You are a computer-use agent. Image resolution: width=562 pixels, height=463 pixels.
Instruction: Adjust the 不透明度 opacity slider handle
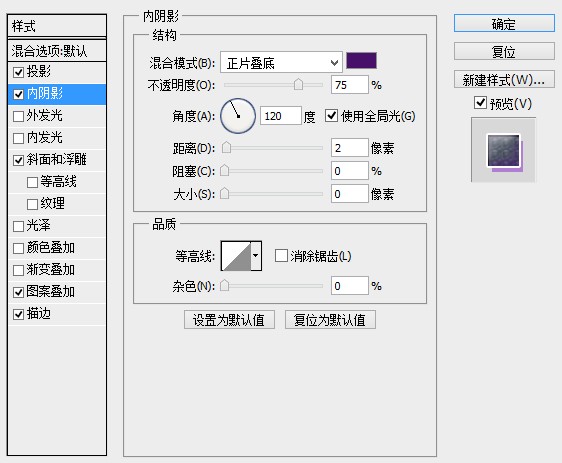298,85
